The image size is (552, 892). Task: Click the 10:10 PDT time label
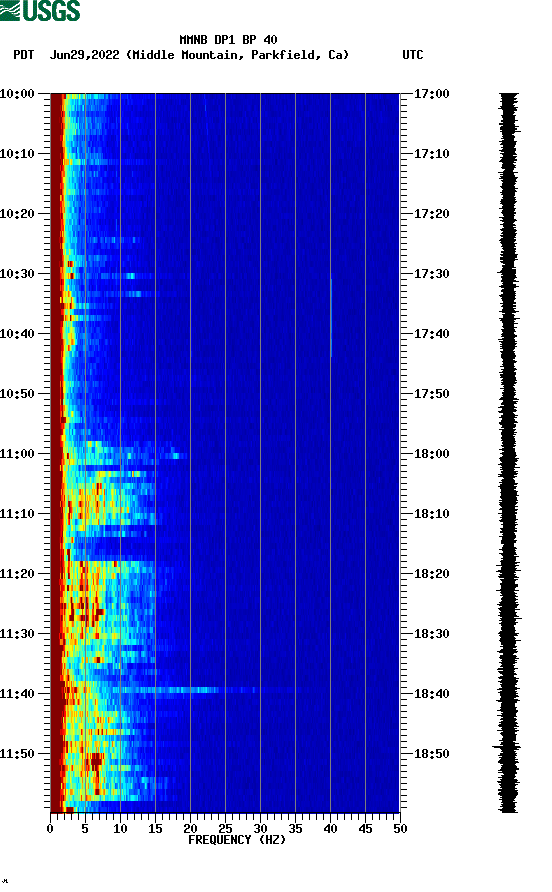(17, 154)
